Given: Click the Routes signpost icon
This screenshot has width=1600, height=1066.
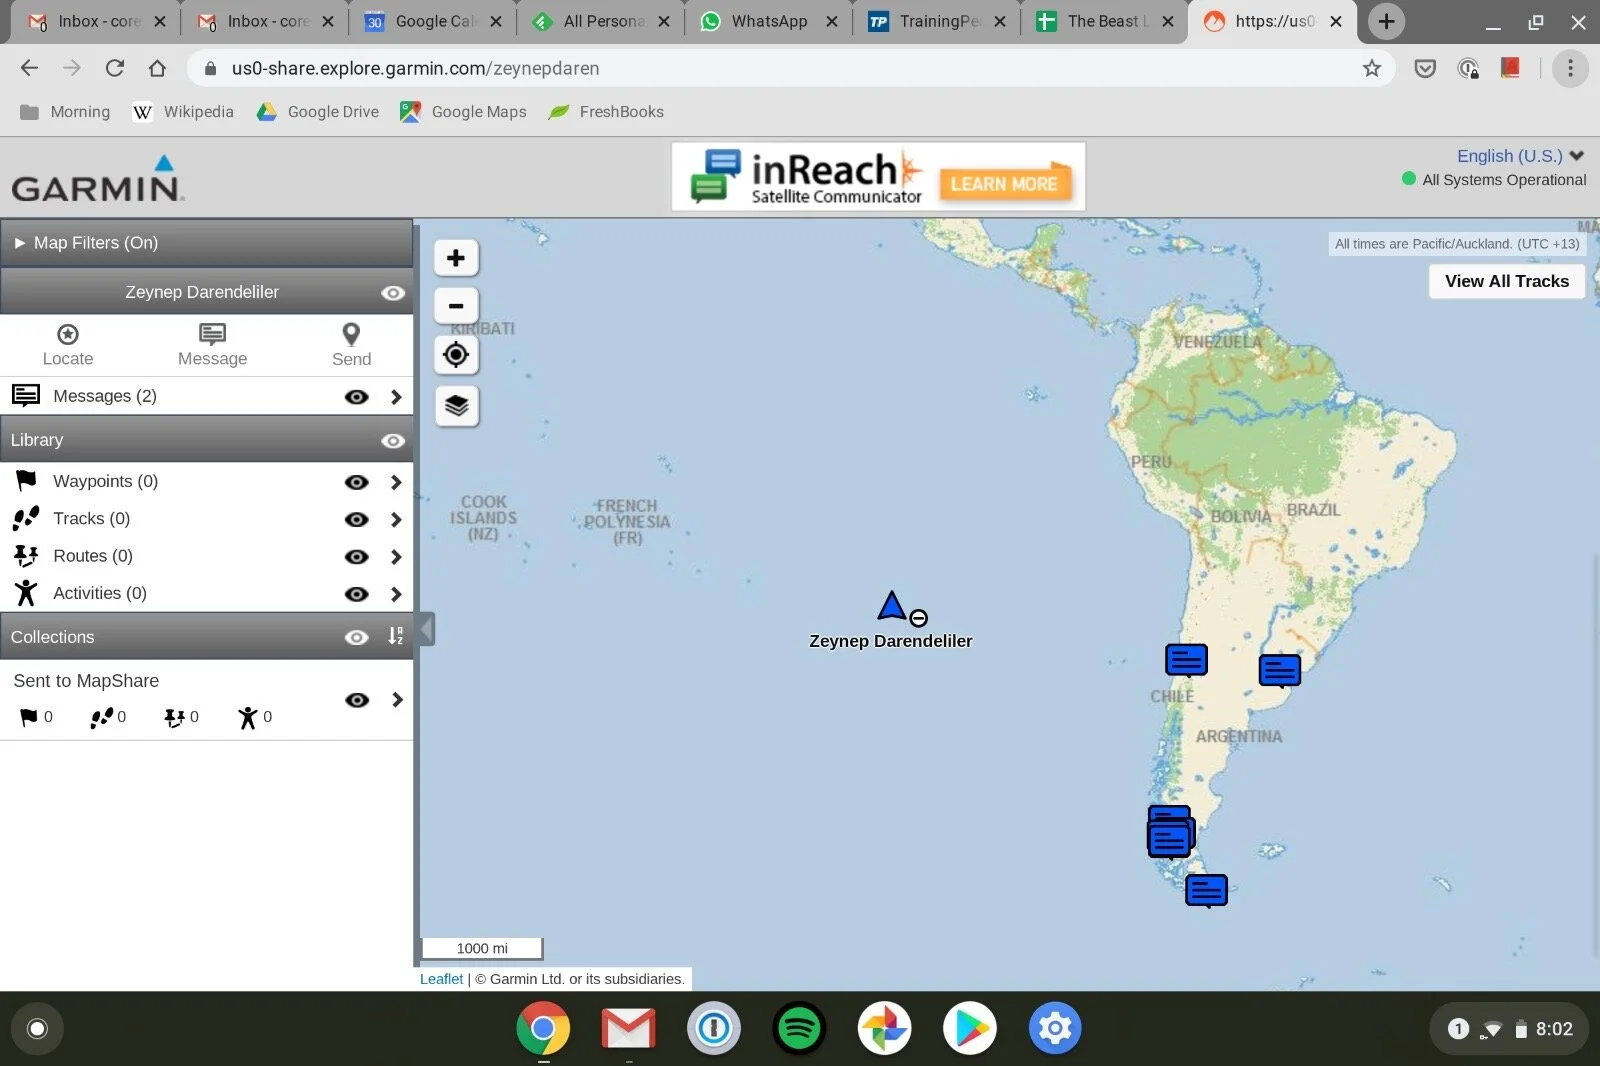Looking at the screenshot, I should (x=26, y=556).
